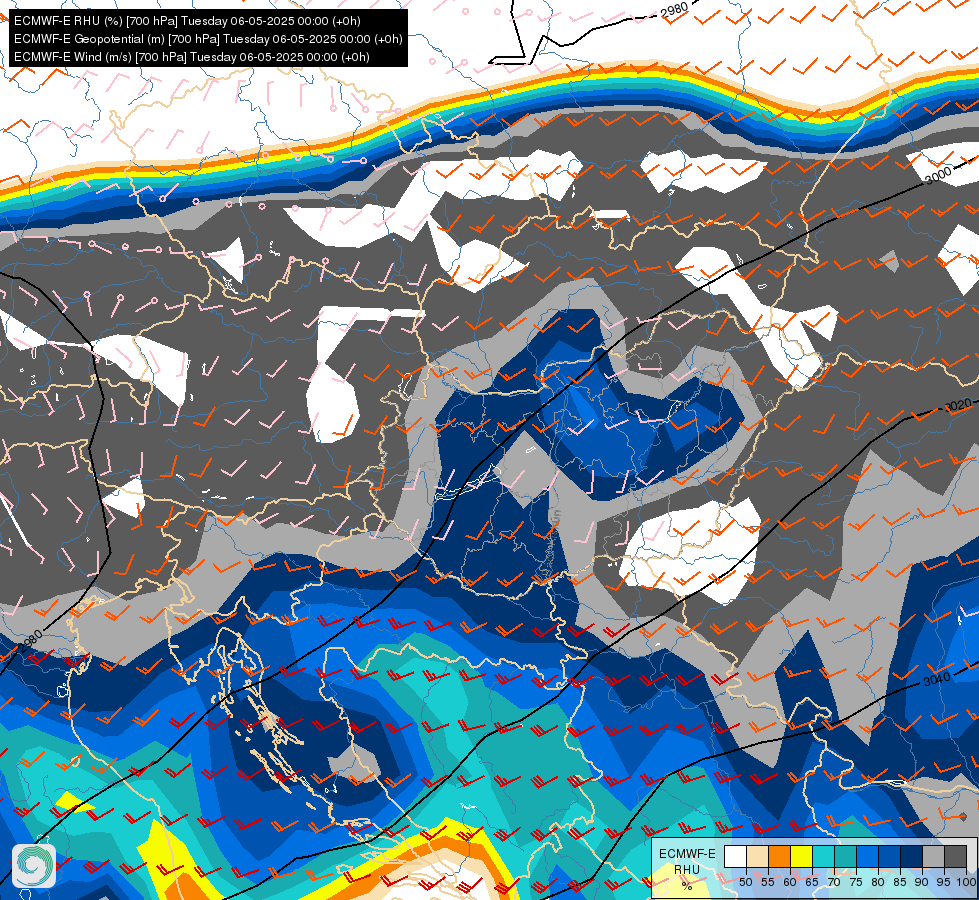Click the legend value 100

point(967,882)
